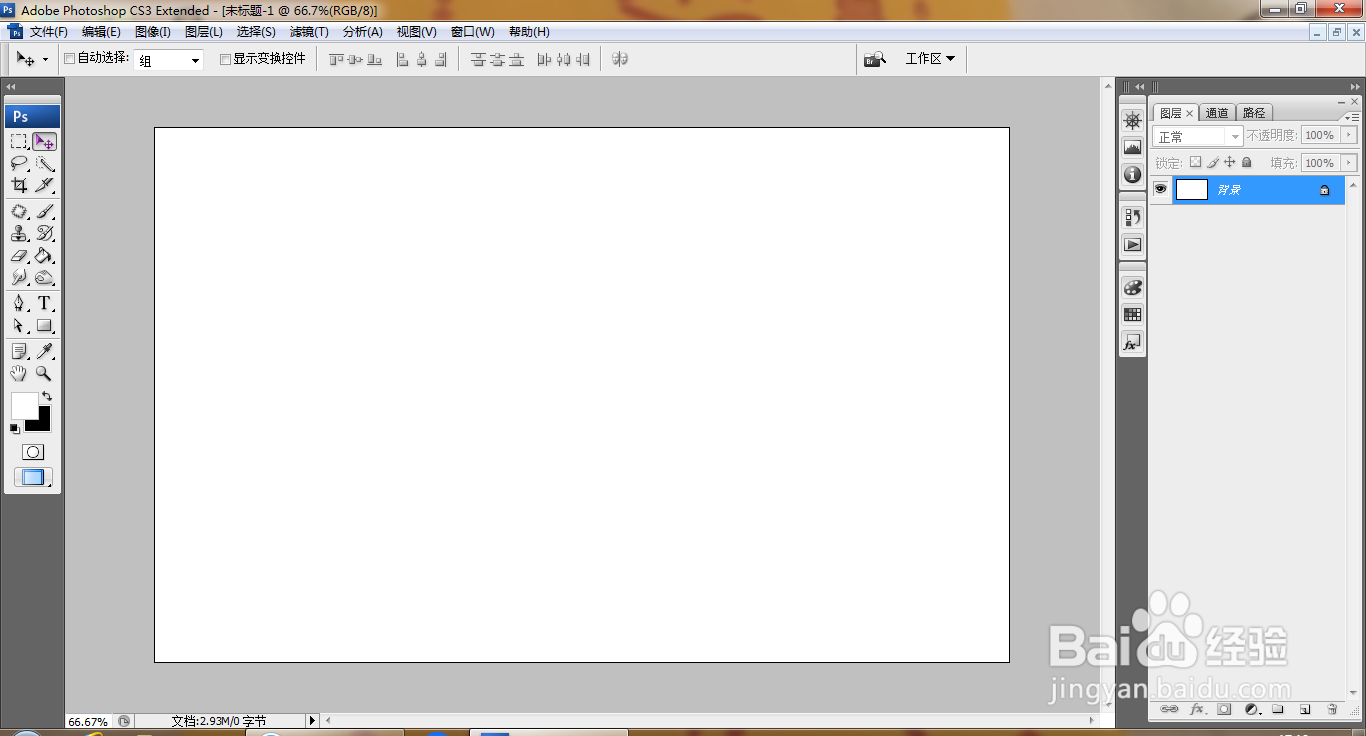
Task: Swap foreground and background colors
Action: pos(46,397)
